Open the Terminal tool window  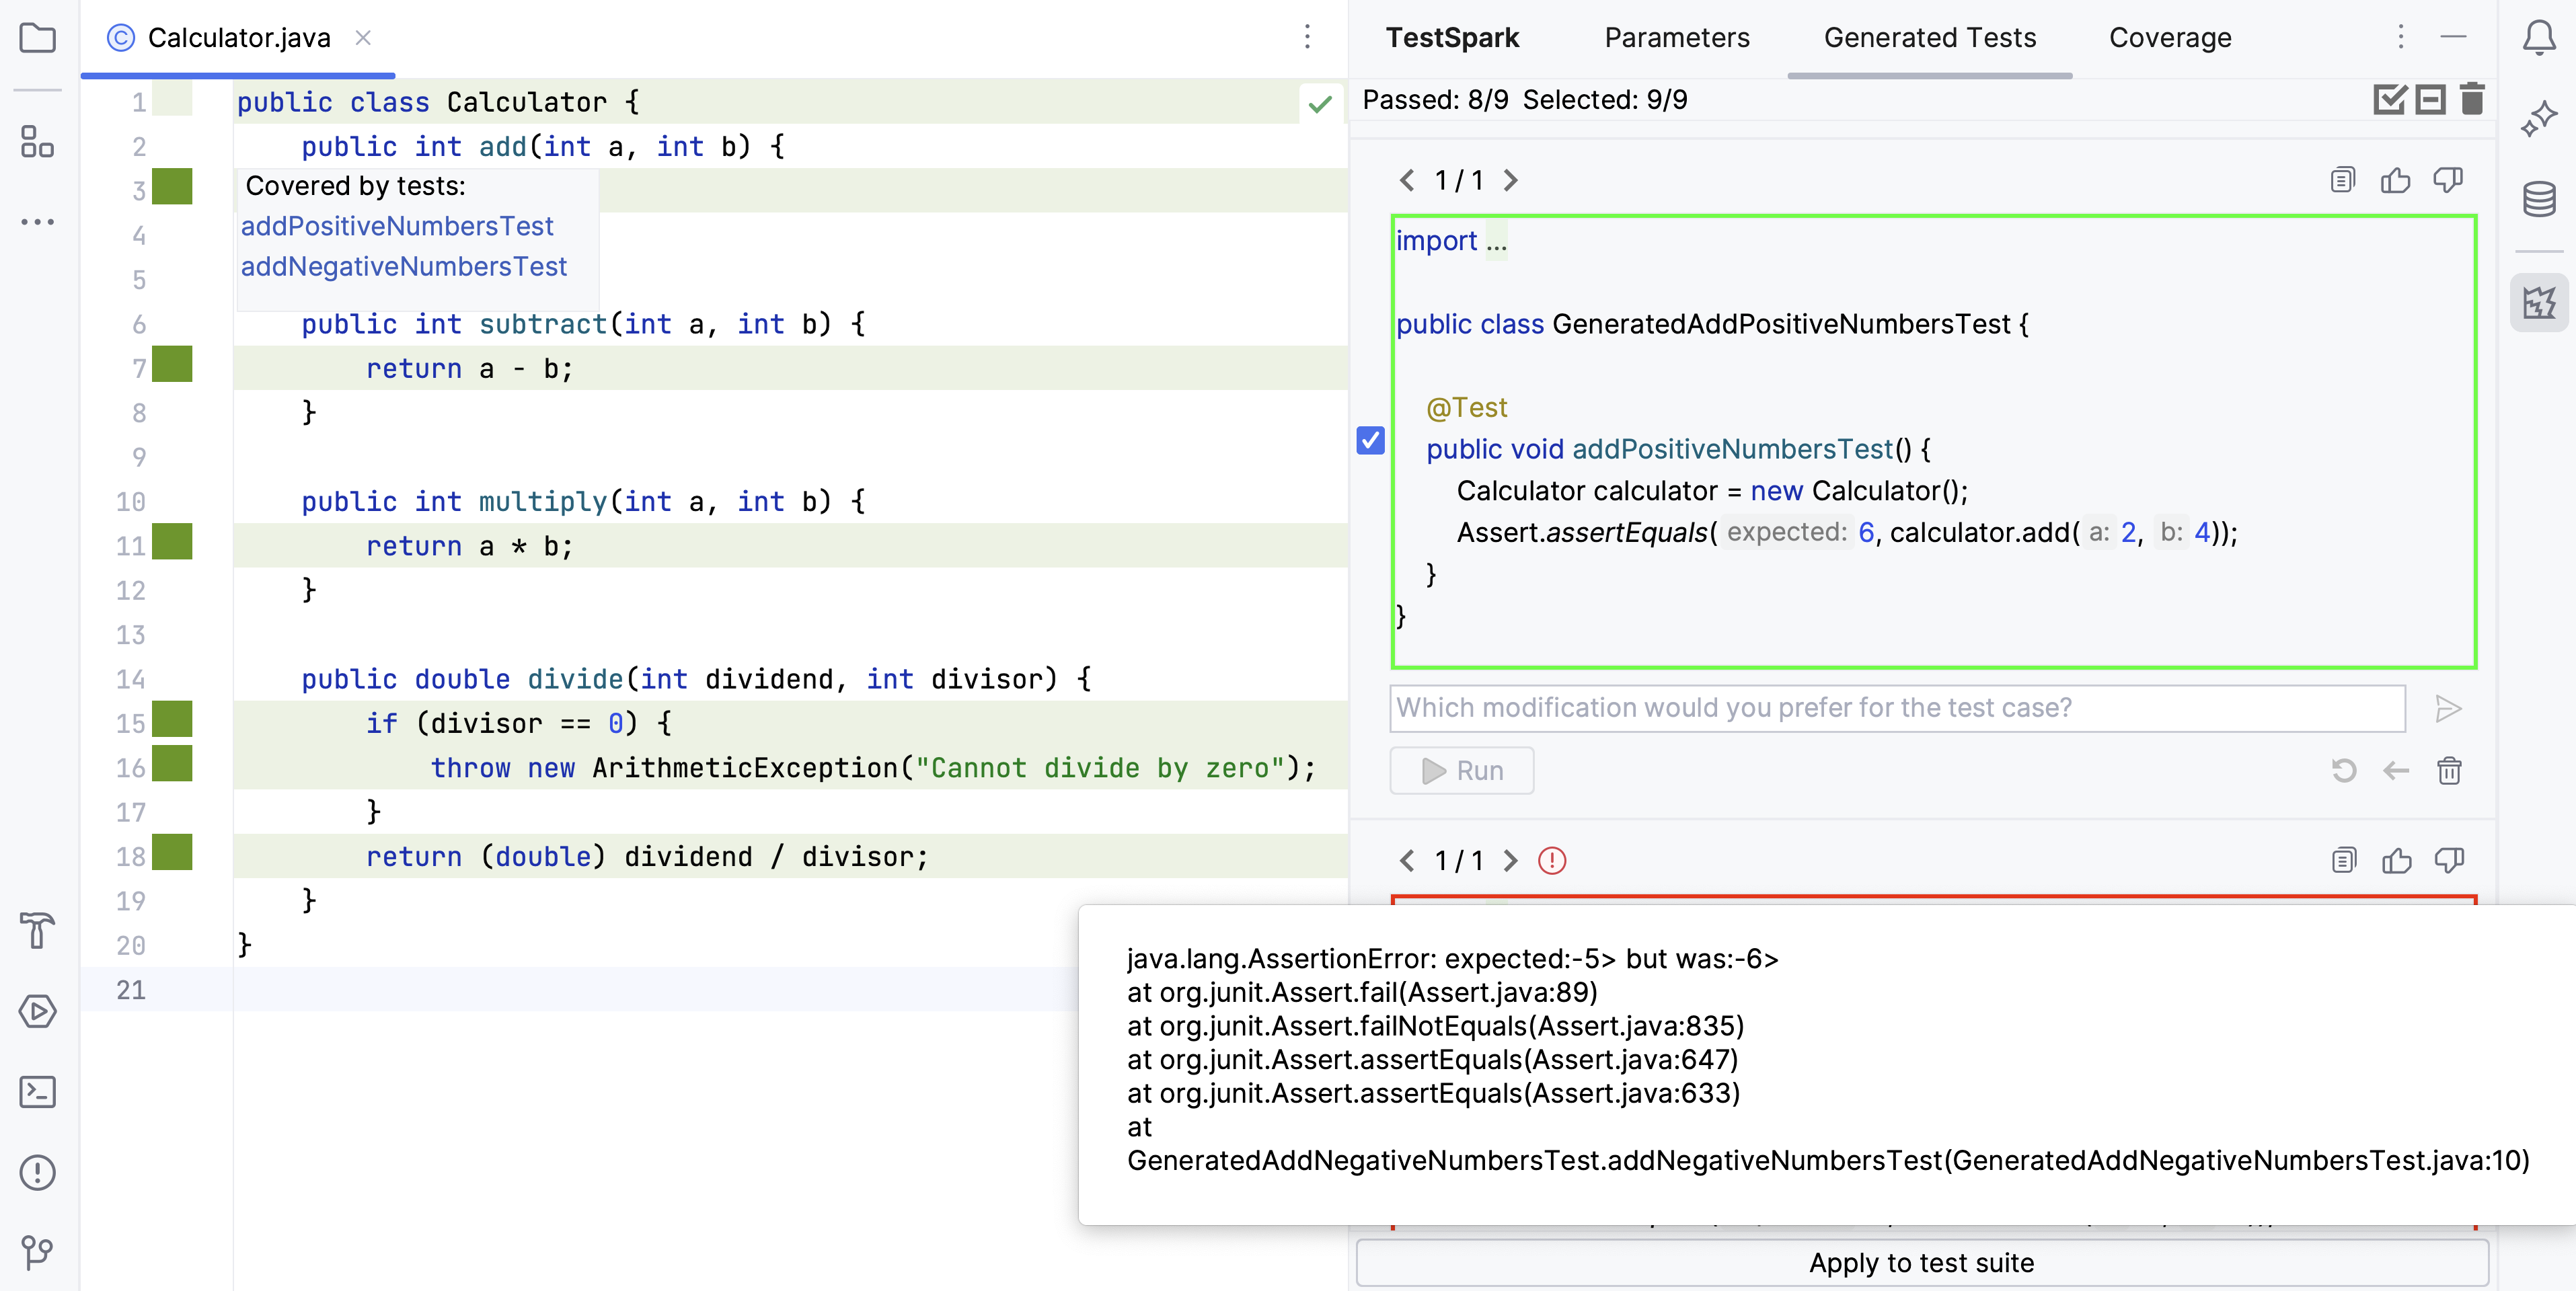pos(37,1091)
